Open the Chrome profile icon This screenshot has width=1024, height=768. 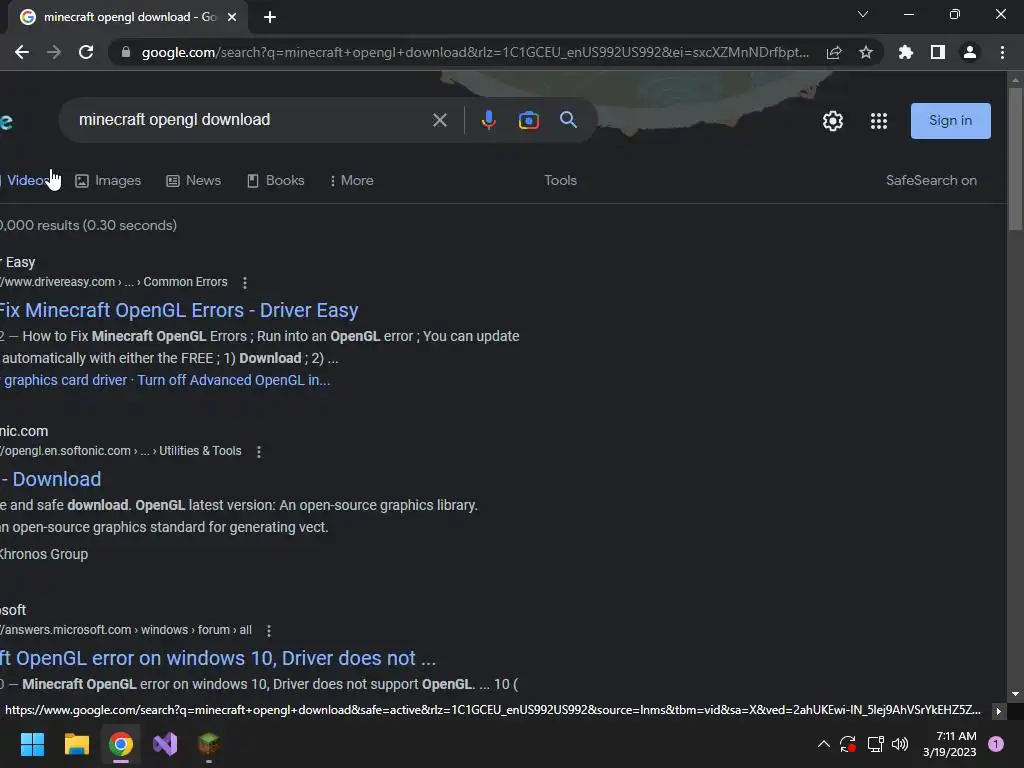[x=970, y=52]
